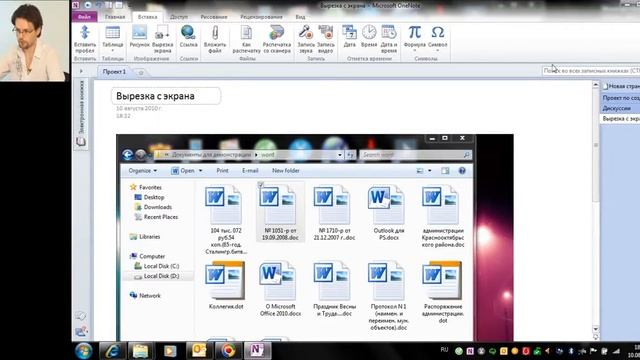The image size is (640, 360).
Task: Open the Рецензирование ribbon tab
Action: [261, 17]
